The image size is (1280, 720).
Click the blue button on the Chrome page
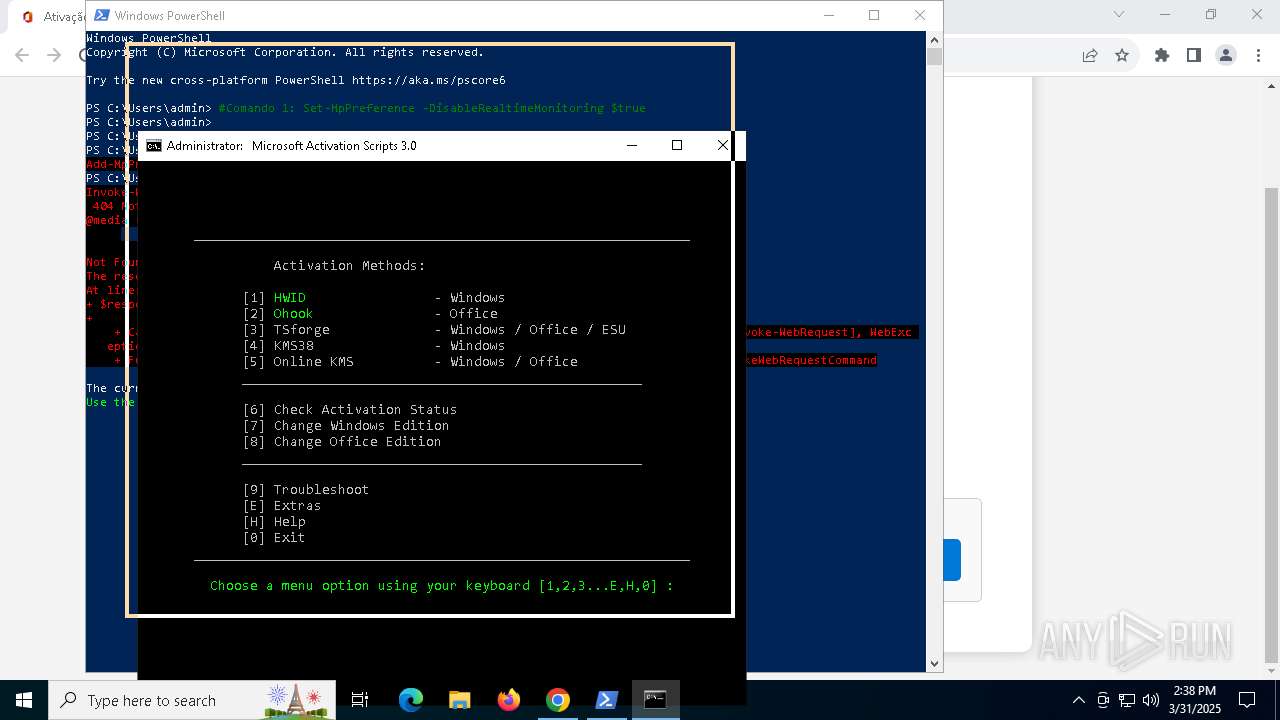pos(951,560)
